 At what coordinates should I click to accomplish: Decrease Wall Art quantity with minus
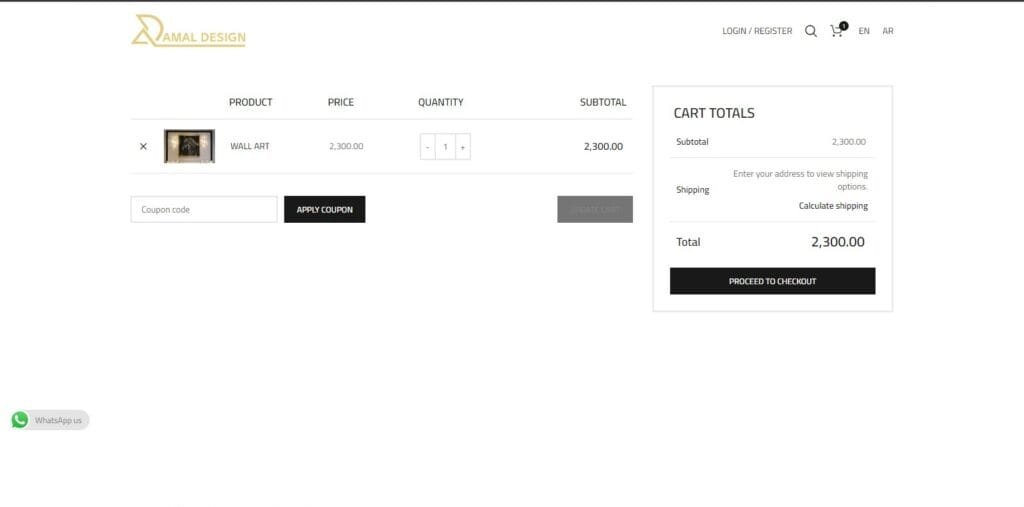(x=428, y=147)
